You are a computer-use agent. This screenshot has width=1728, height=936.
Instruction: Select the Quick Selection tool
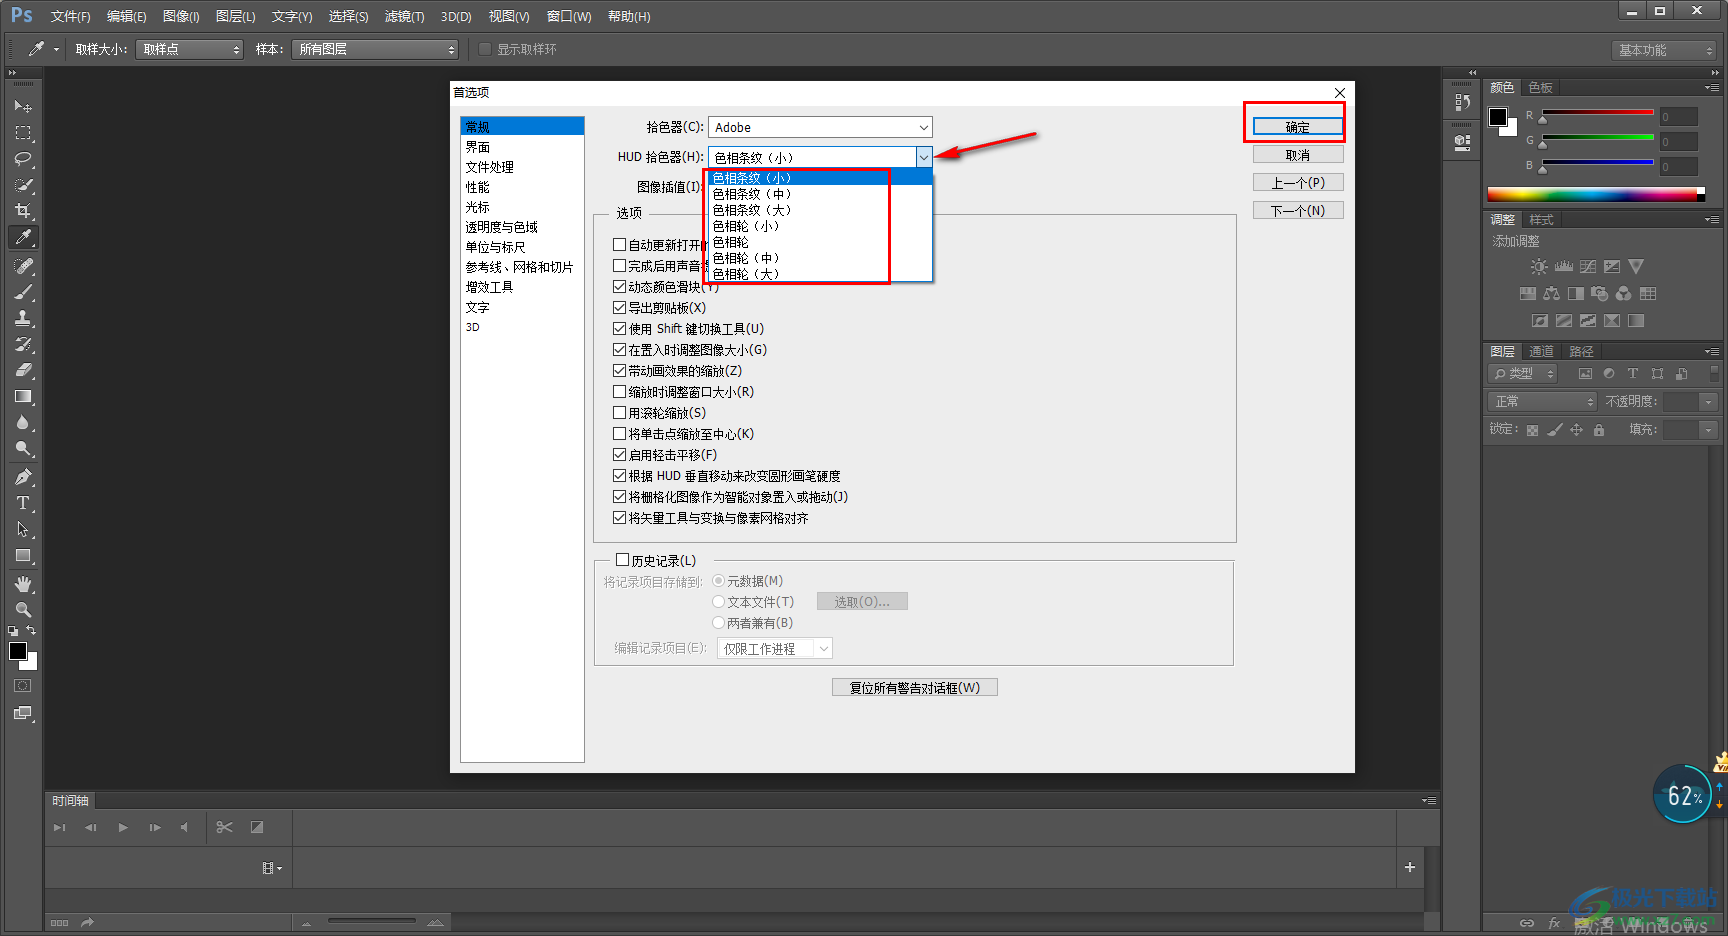click(23, 184)
